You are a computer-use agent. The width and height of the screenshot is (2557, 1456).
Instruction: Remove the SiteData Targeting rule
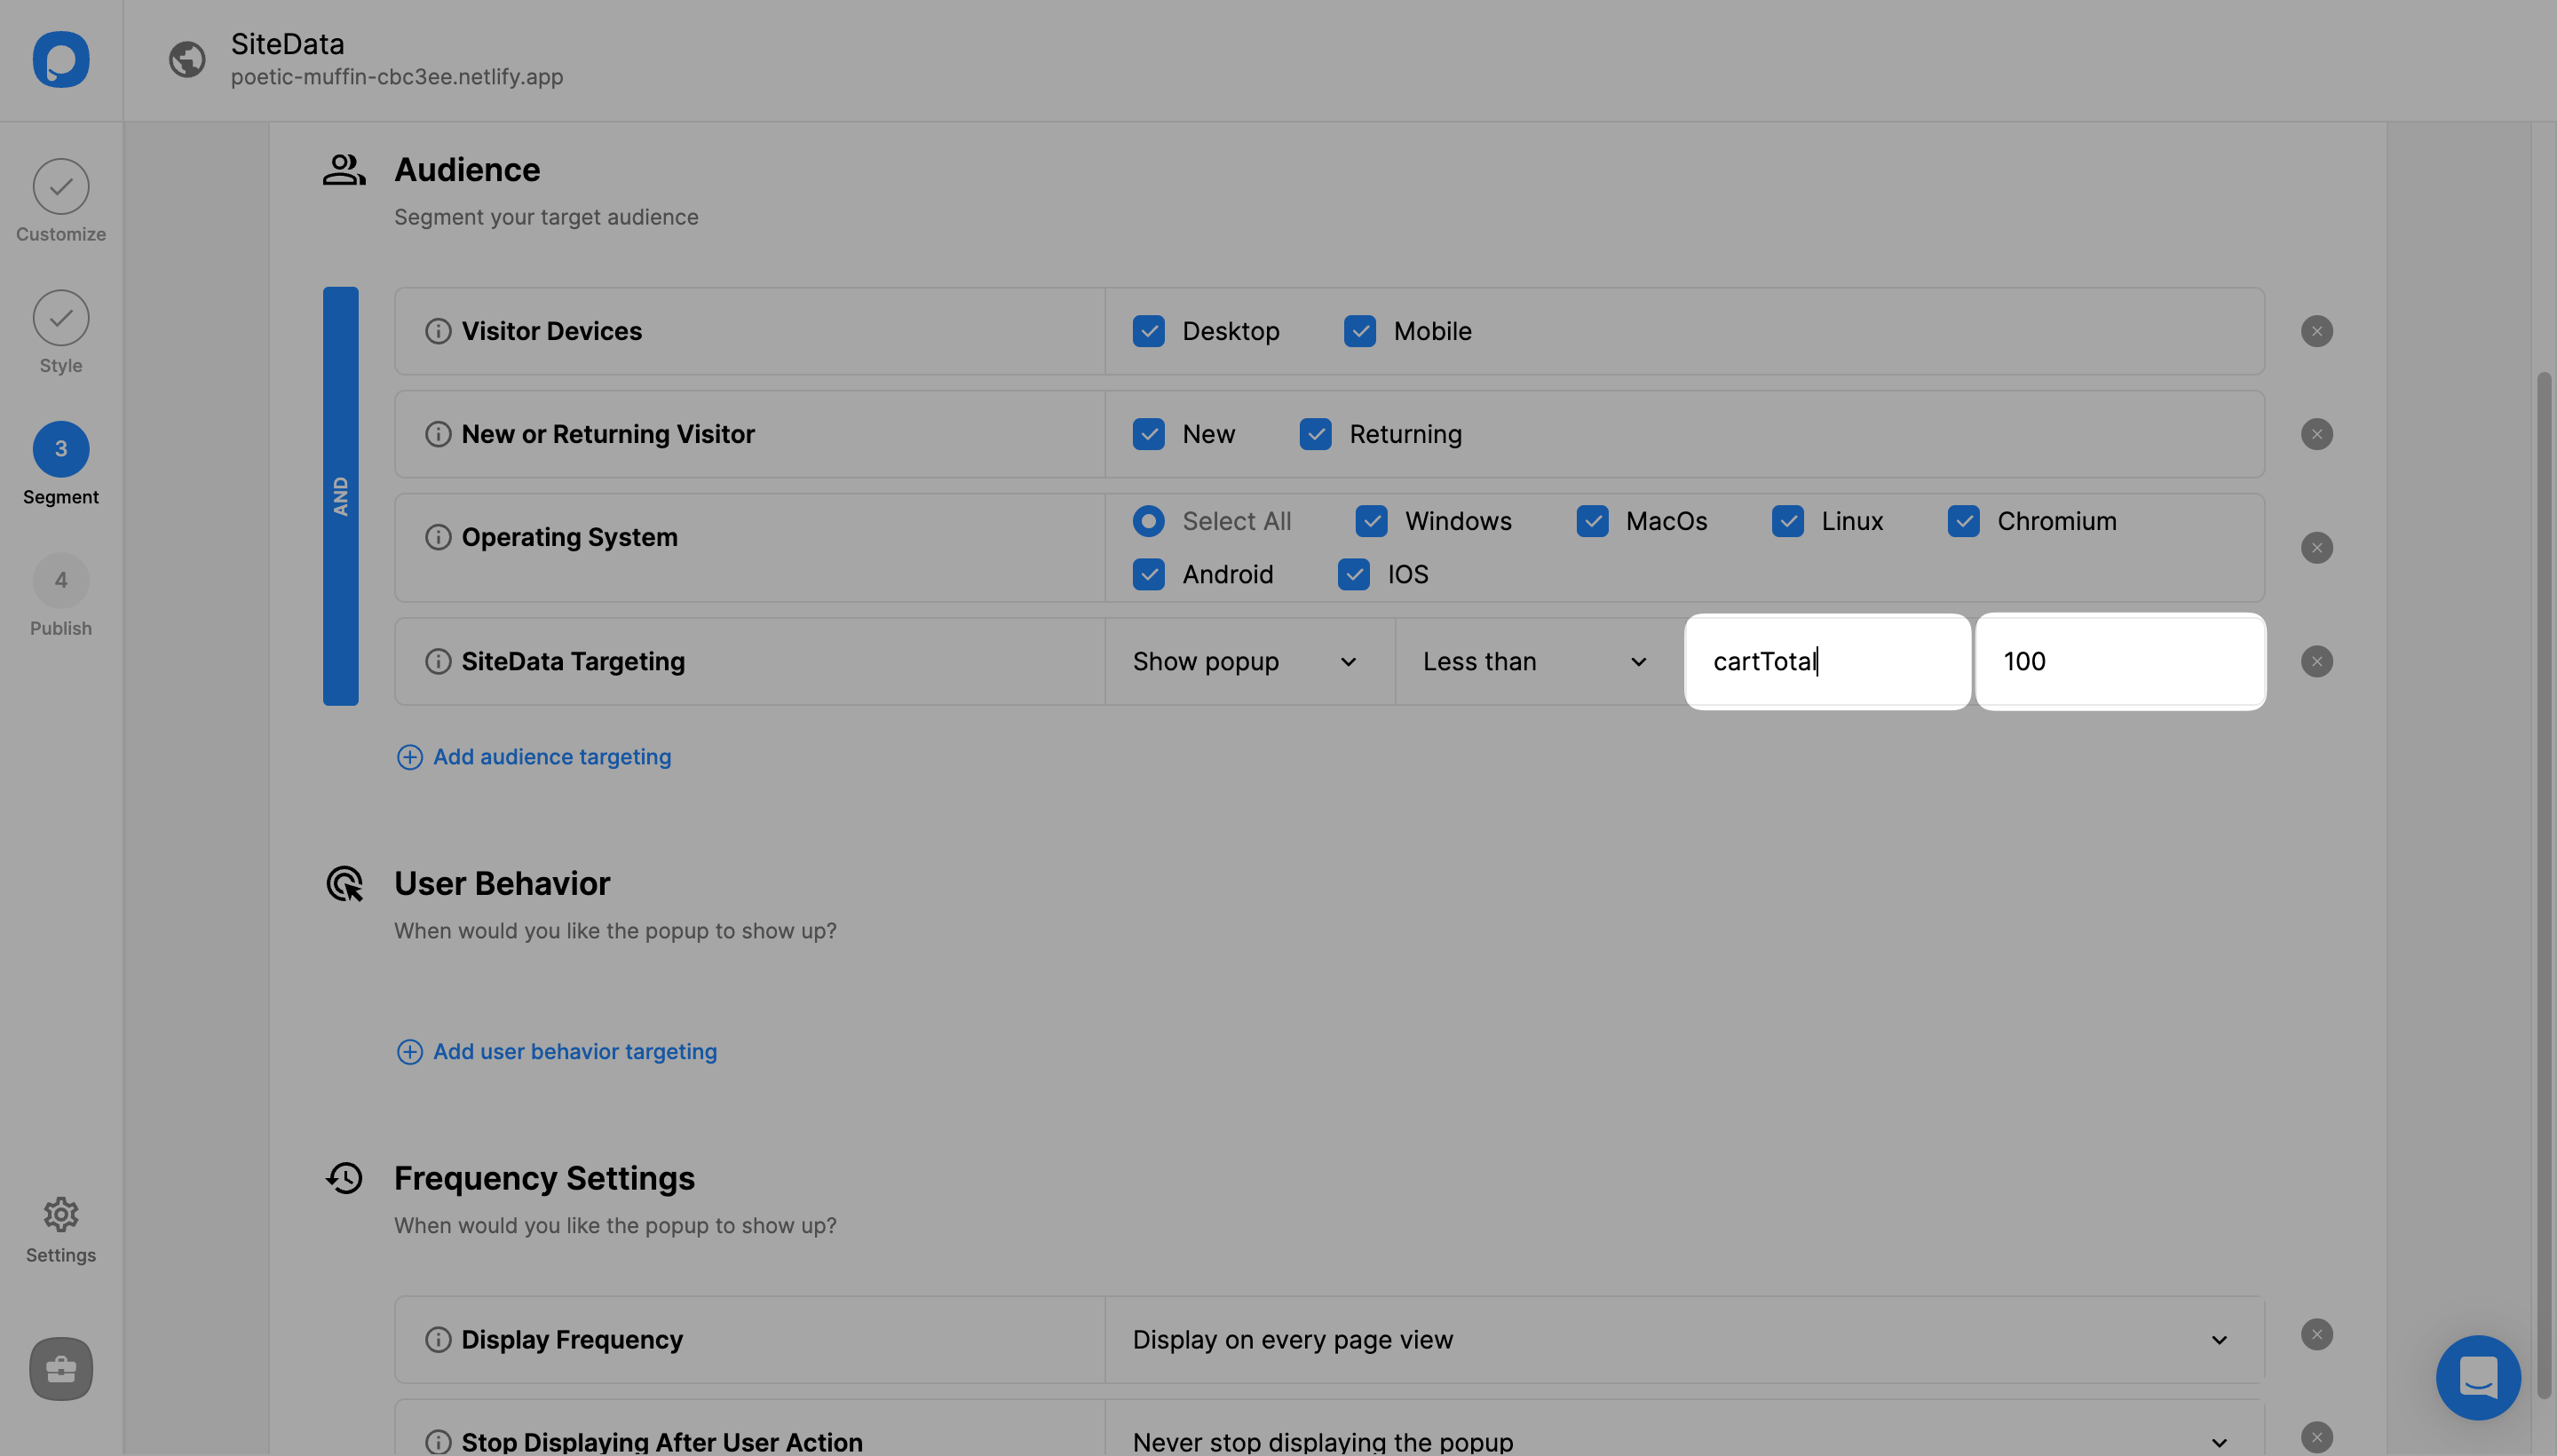point(2318,662)
